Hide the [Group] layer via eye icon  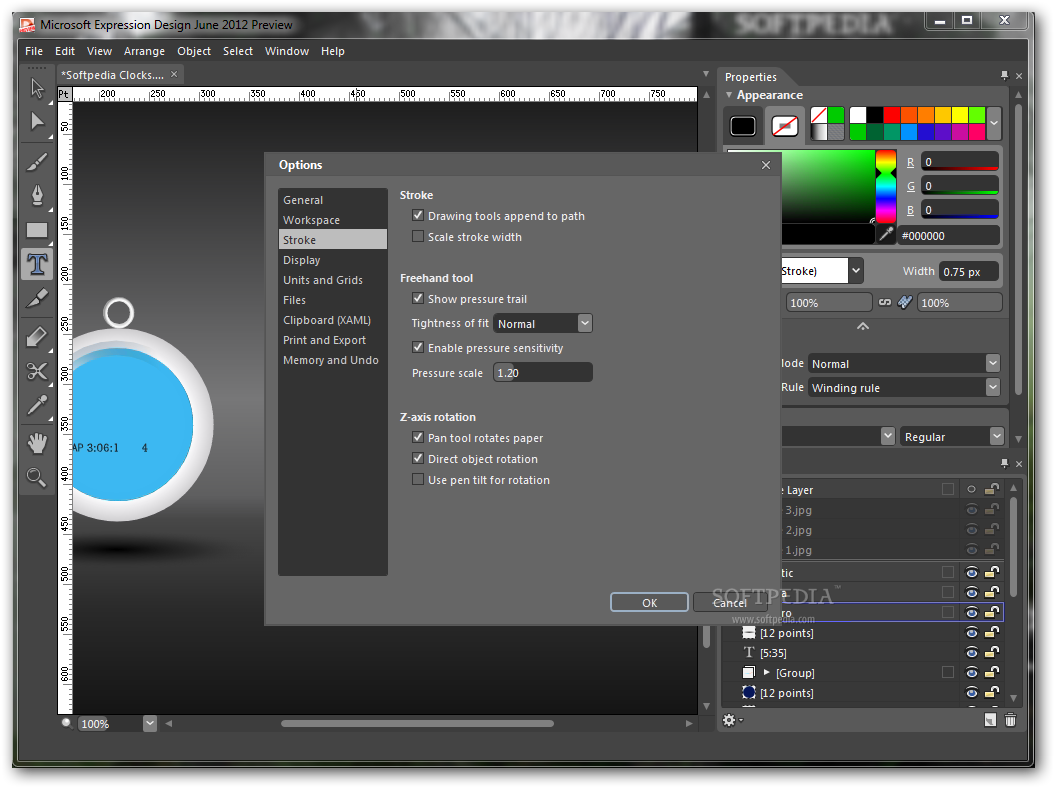pos(972,672)
